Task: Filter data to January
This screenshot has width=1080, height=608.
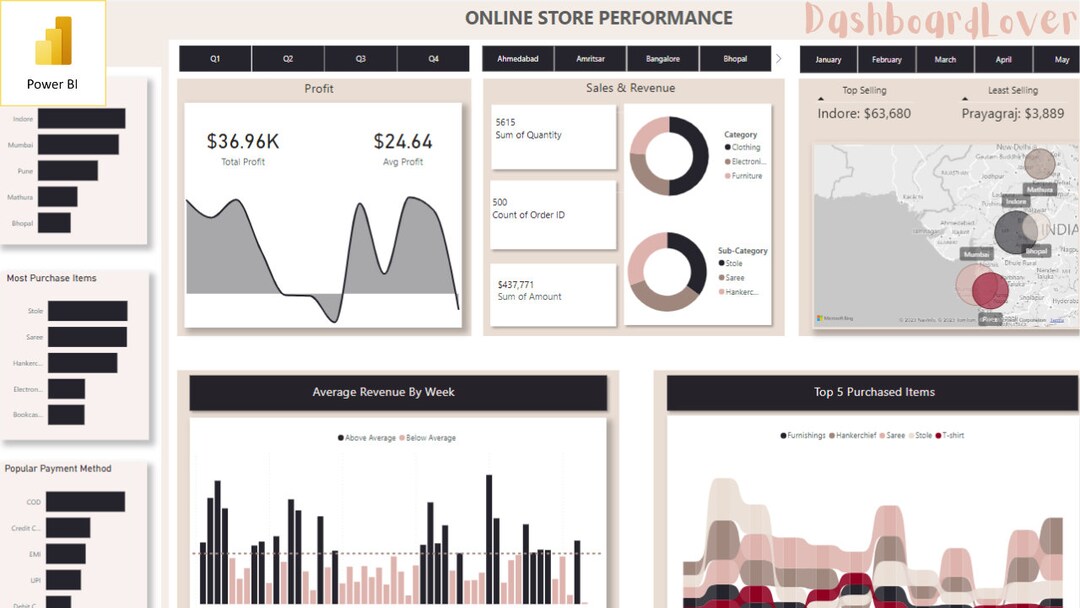Action: 827,59
